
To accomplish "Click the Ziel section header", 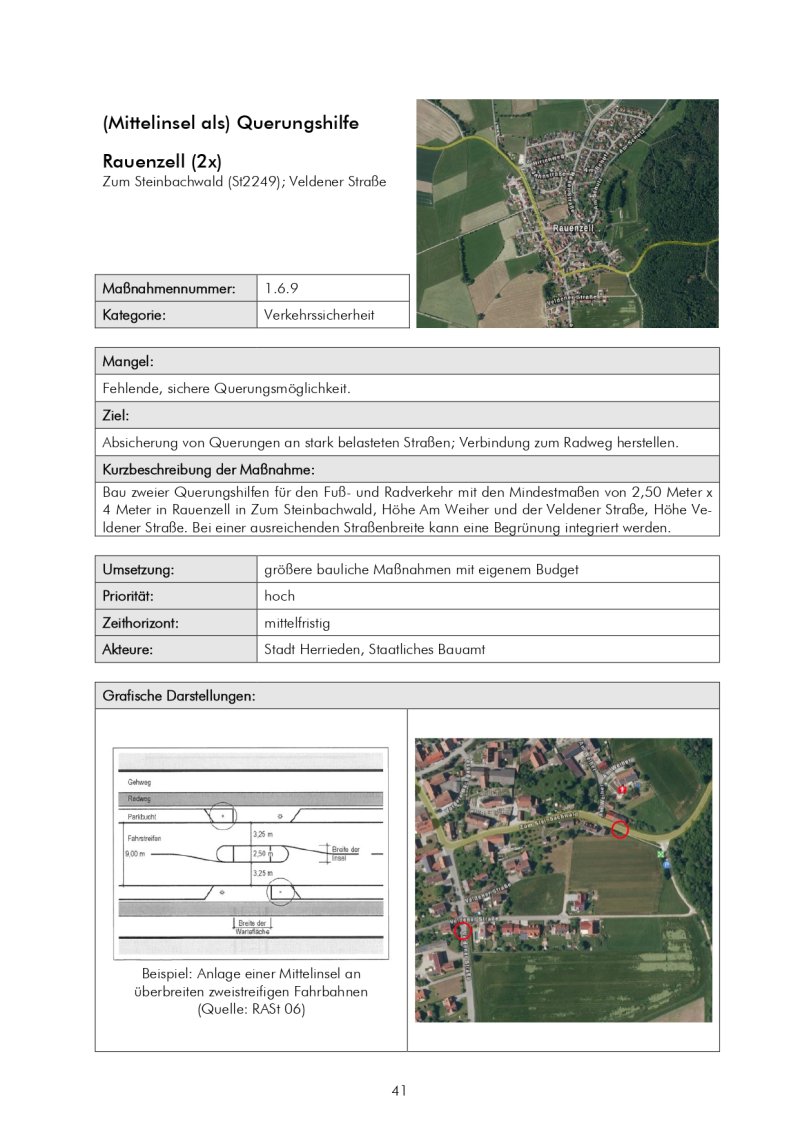I will click(x=407, y=415).
